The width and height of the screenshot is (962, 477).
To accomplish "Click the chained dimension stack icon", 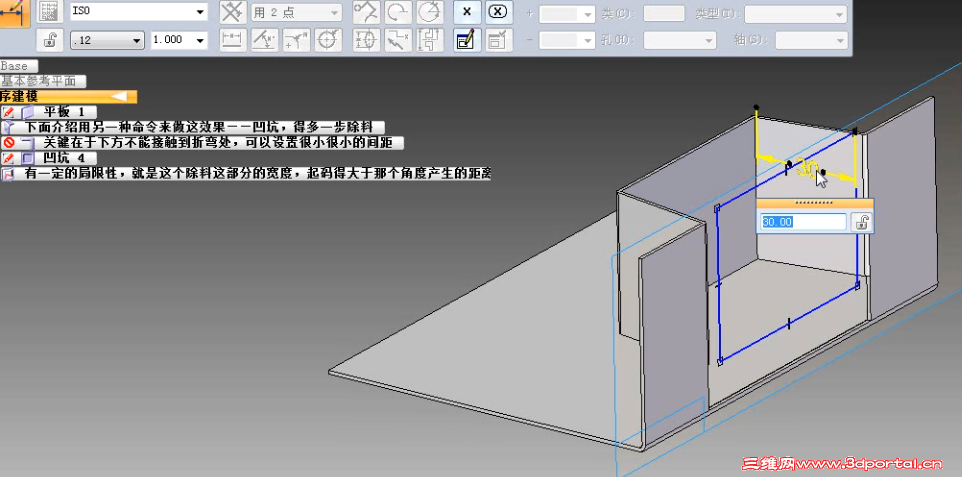I will pos(430,41).
